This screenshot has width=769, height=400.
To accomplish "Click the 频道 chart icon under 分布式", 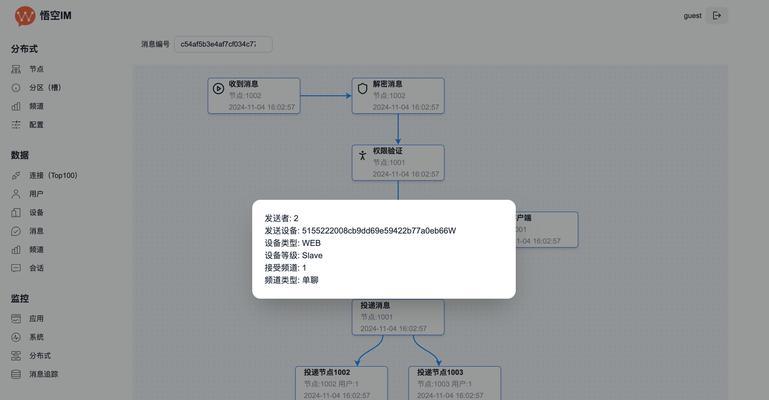I will point(16,106).
